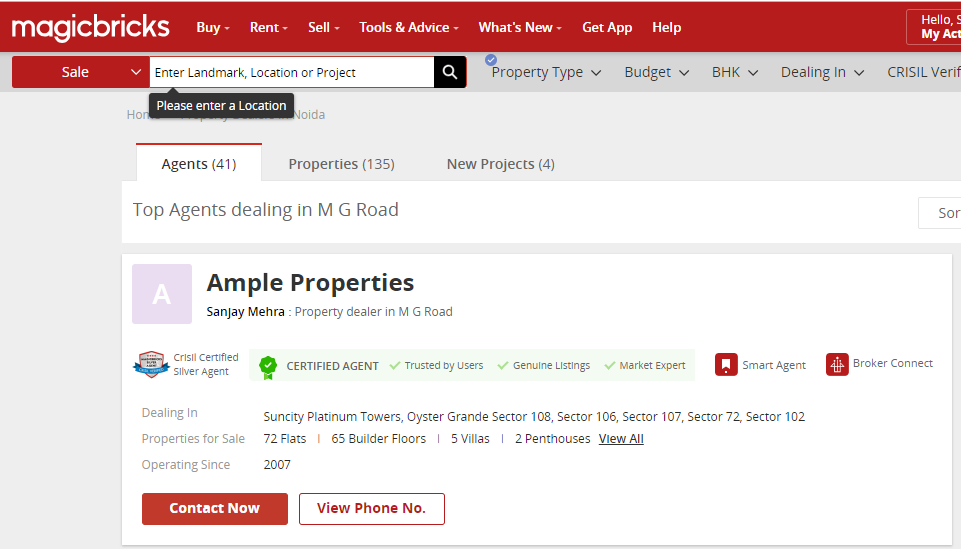
Task: Click the Broker Connect icon
Action: point(837,364)
